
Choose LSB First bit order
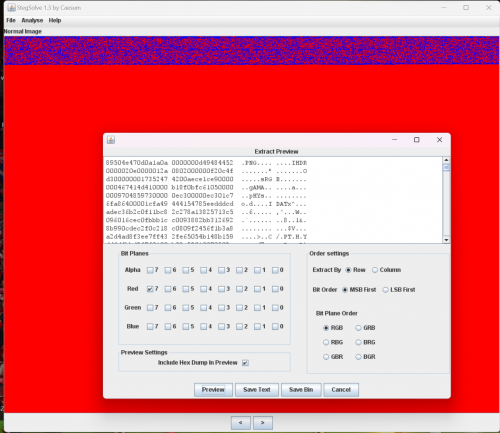tap(386, 290)
